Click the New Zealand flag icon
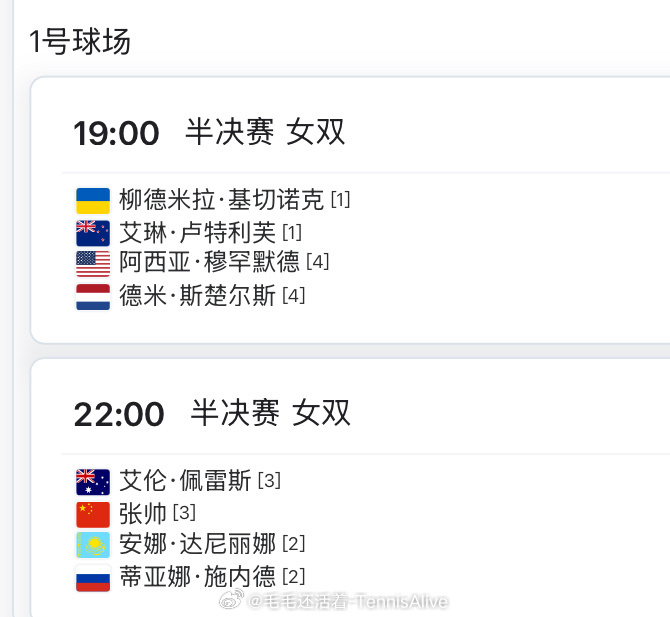Image resolution: width=670 pixels, height=617 pixels. coord(93,233)
